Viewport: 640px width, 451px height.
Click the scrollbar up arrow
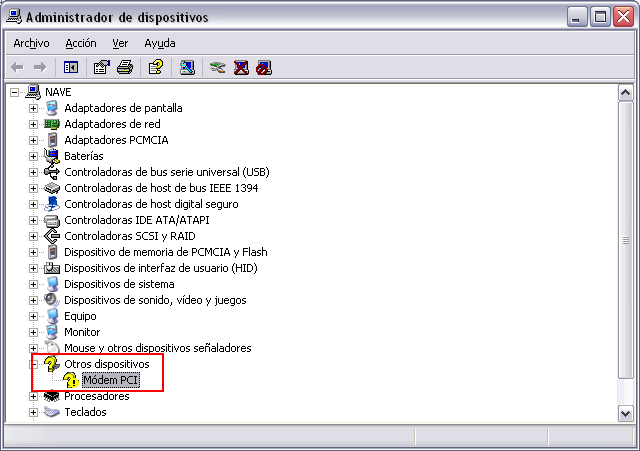[x=625, y=93]
